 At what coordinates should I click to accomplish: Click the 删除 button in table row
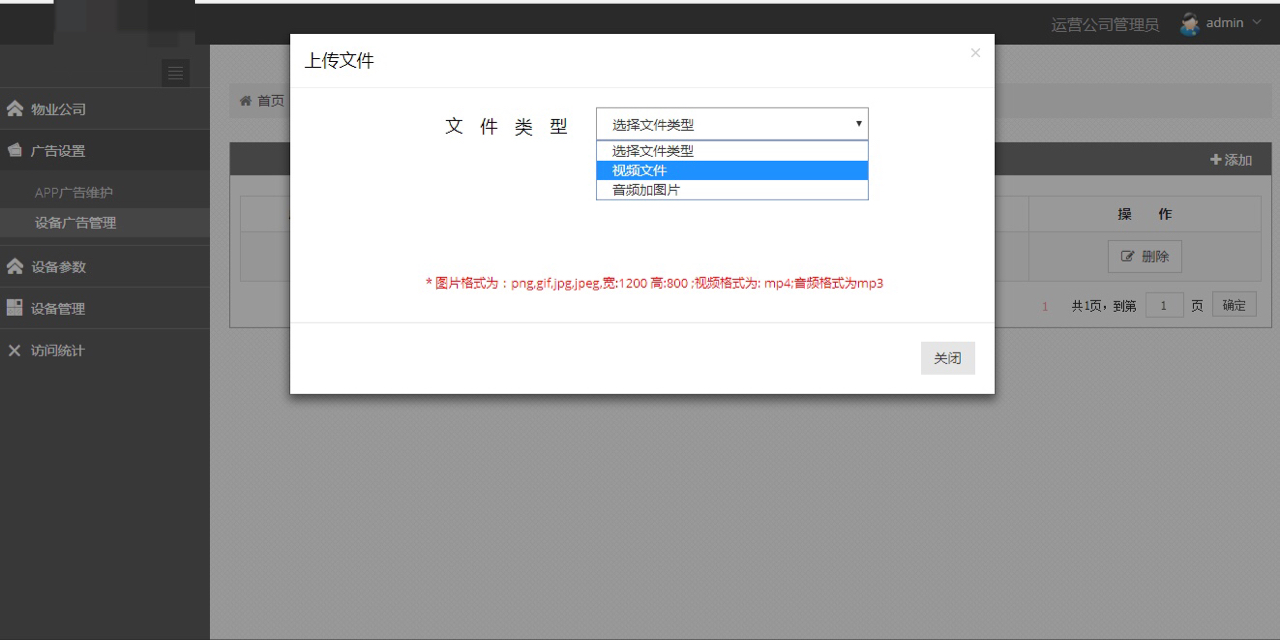pyautogui.click(x=1145, y=256)
